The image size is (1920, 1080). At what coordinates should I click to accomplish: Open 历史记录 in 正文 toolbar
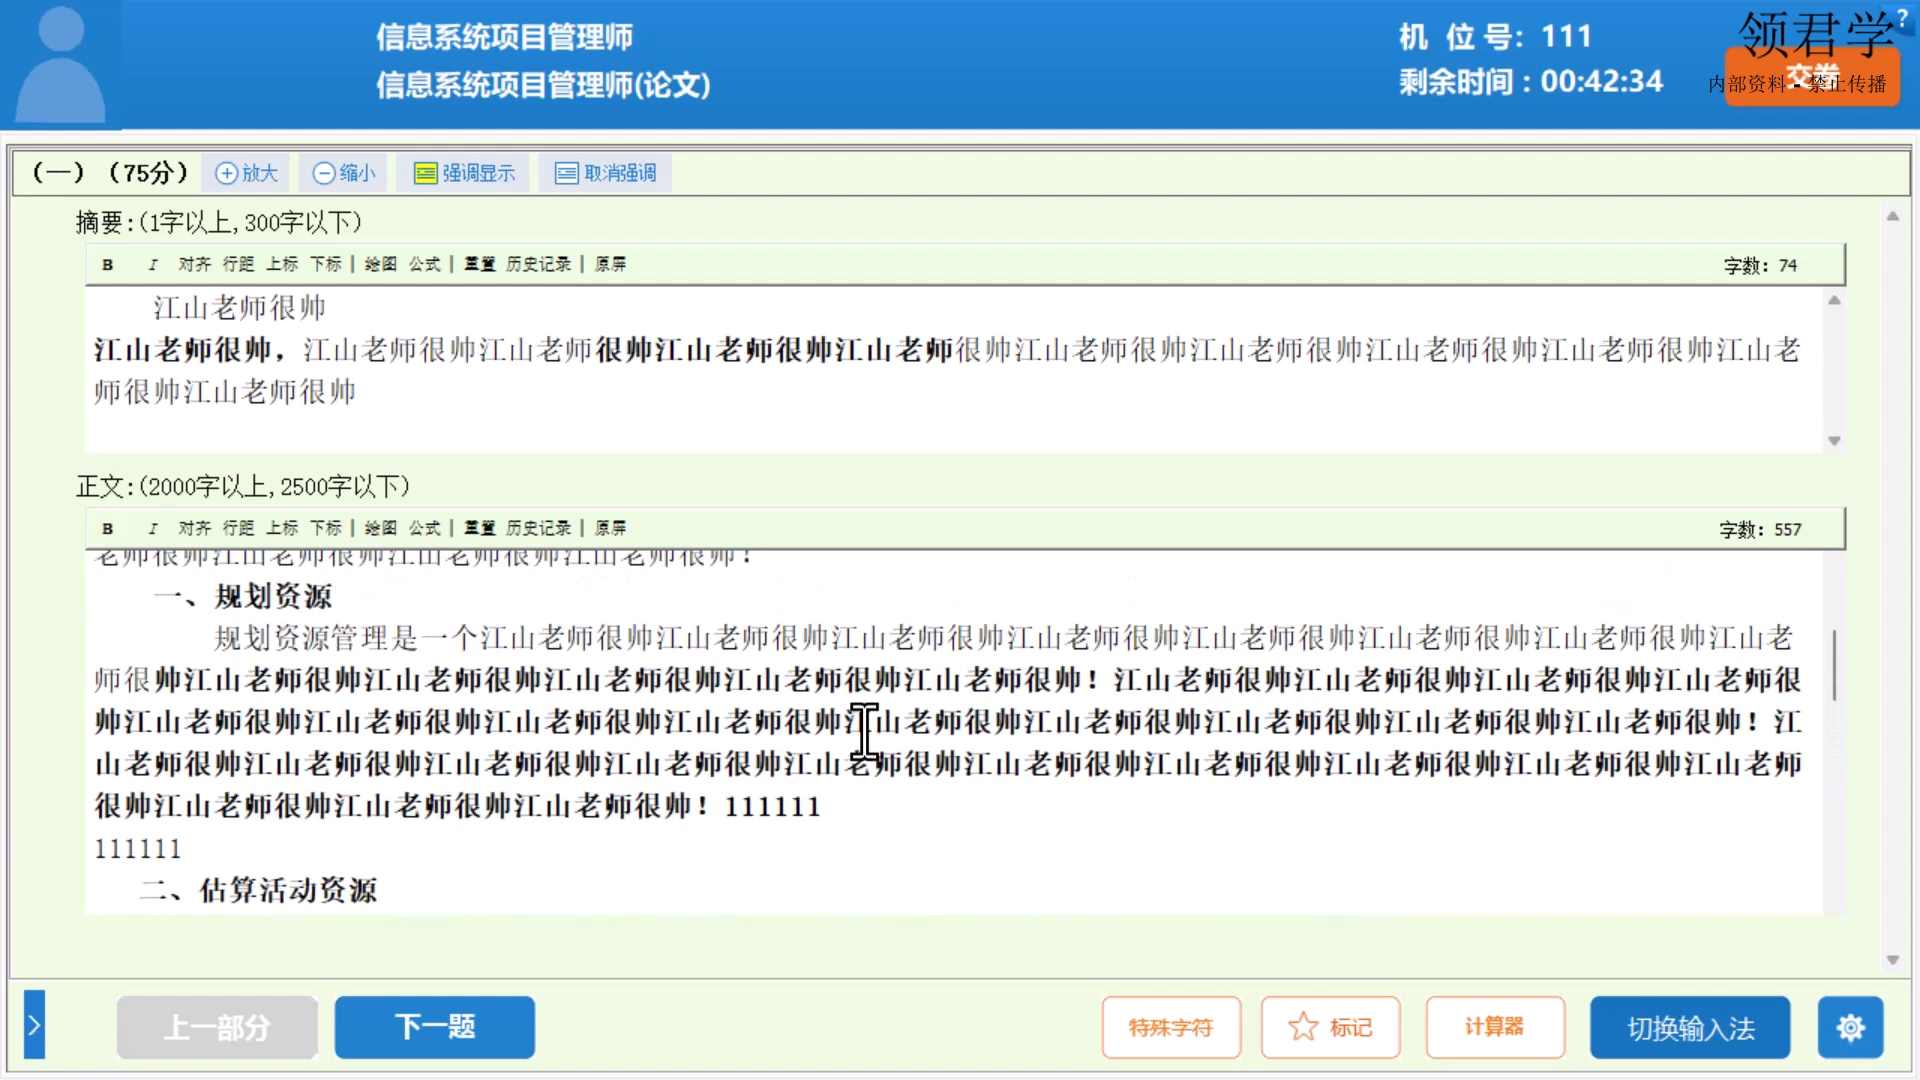pos(539,528)
